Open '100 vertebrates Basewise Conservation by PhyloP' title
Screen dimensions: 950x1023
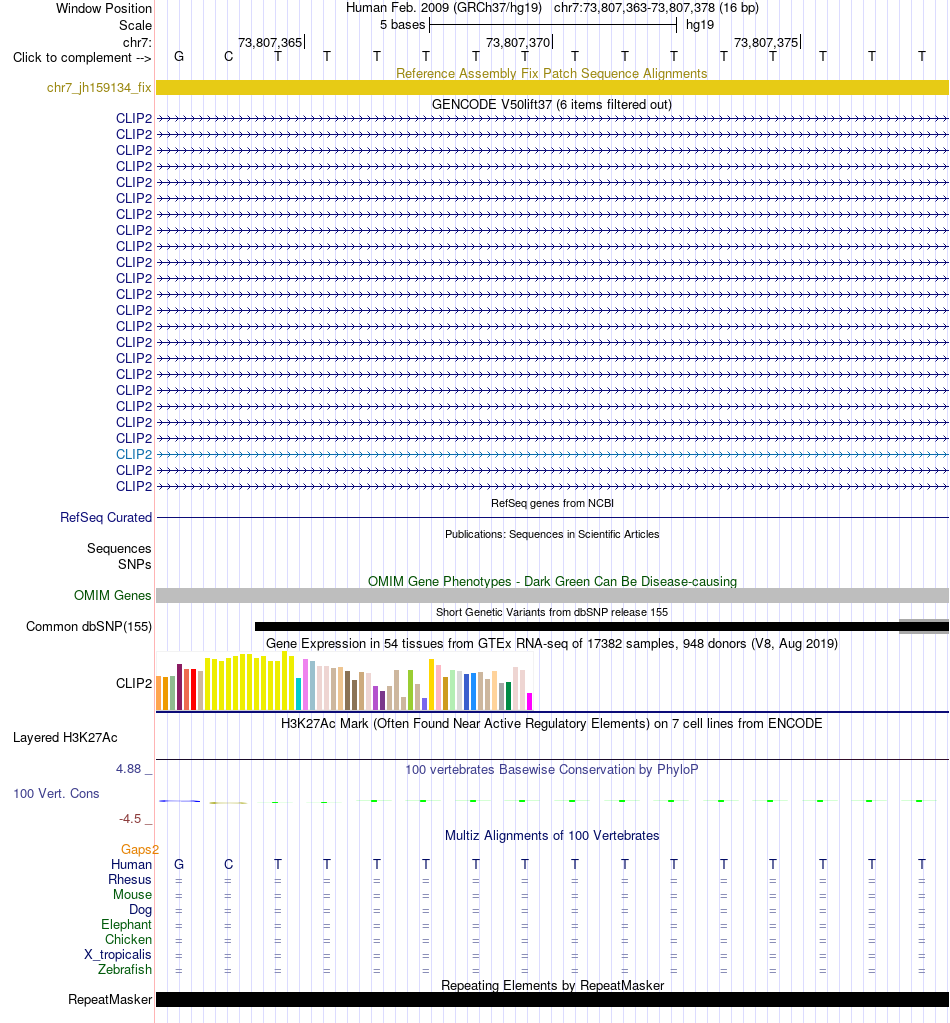point(552,769)
